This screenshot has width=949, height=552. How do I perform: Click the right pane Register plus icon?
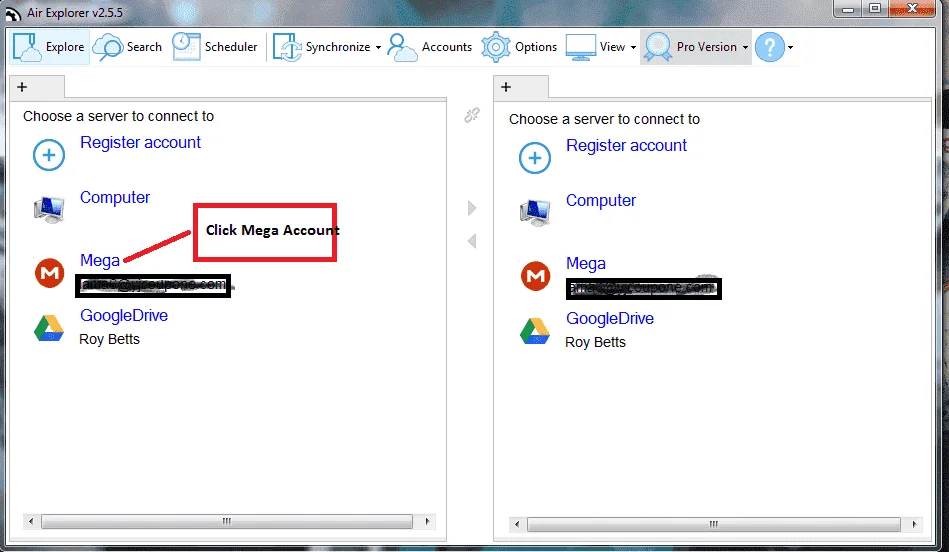(x=535, y=158)
